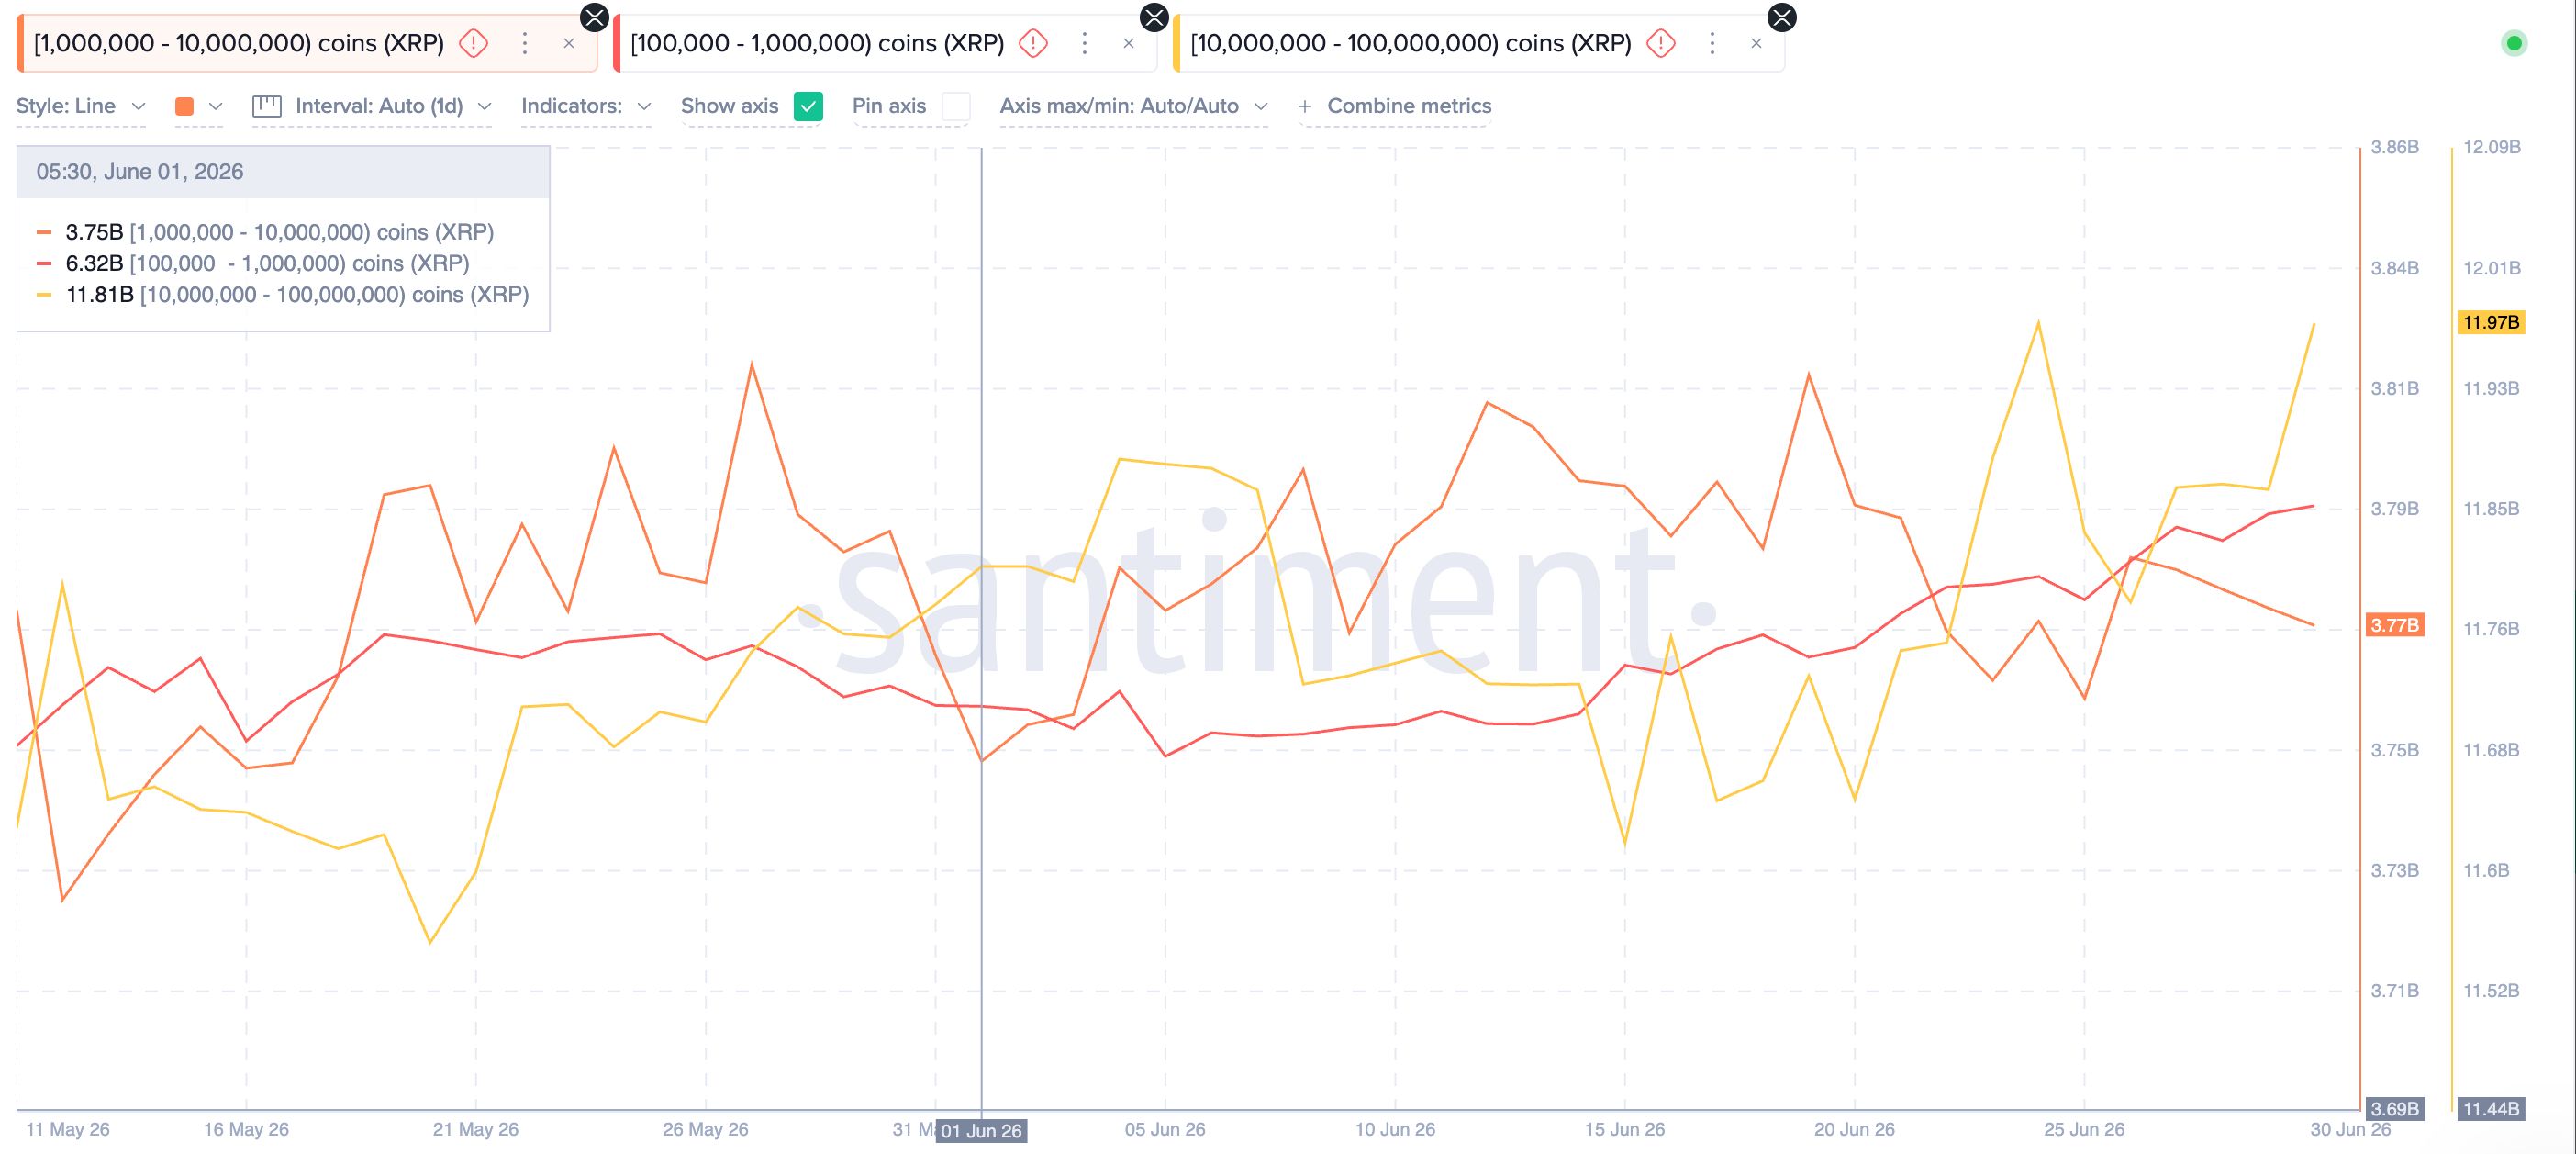2576x1154 pixels.
Task: Click the 11.44B axis minimum label
Action: pos(2491,1109)
